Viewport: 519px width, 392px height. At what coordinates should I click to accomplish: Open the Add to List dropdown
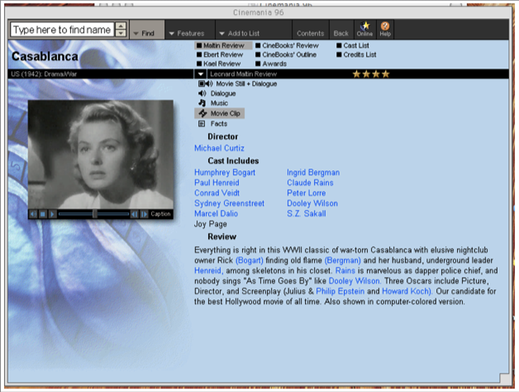click(239, 33)
